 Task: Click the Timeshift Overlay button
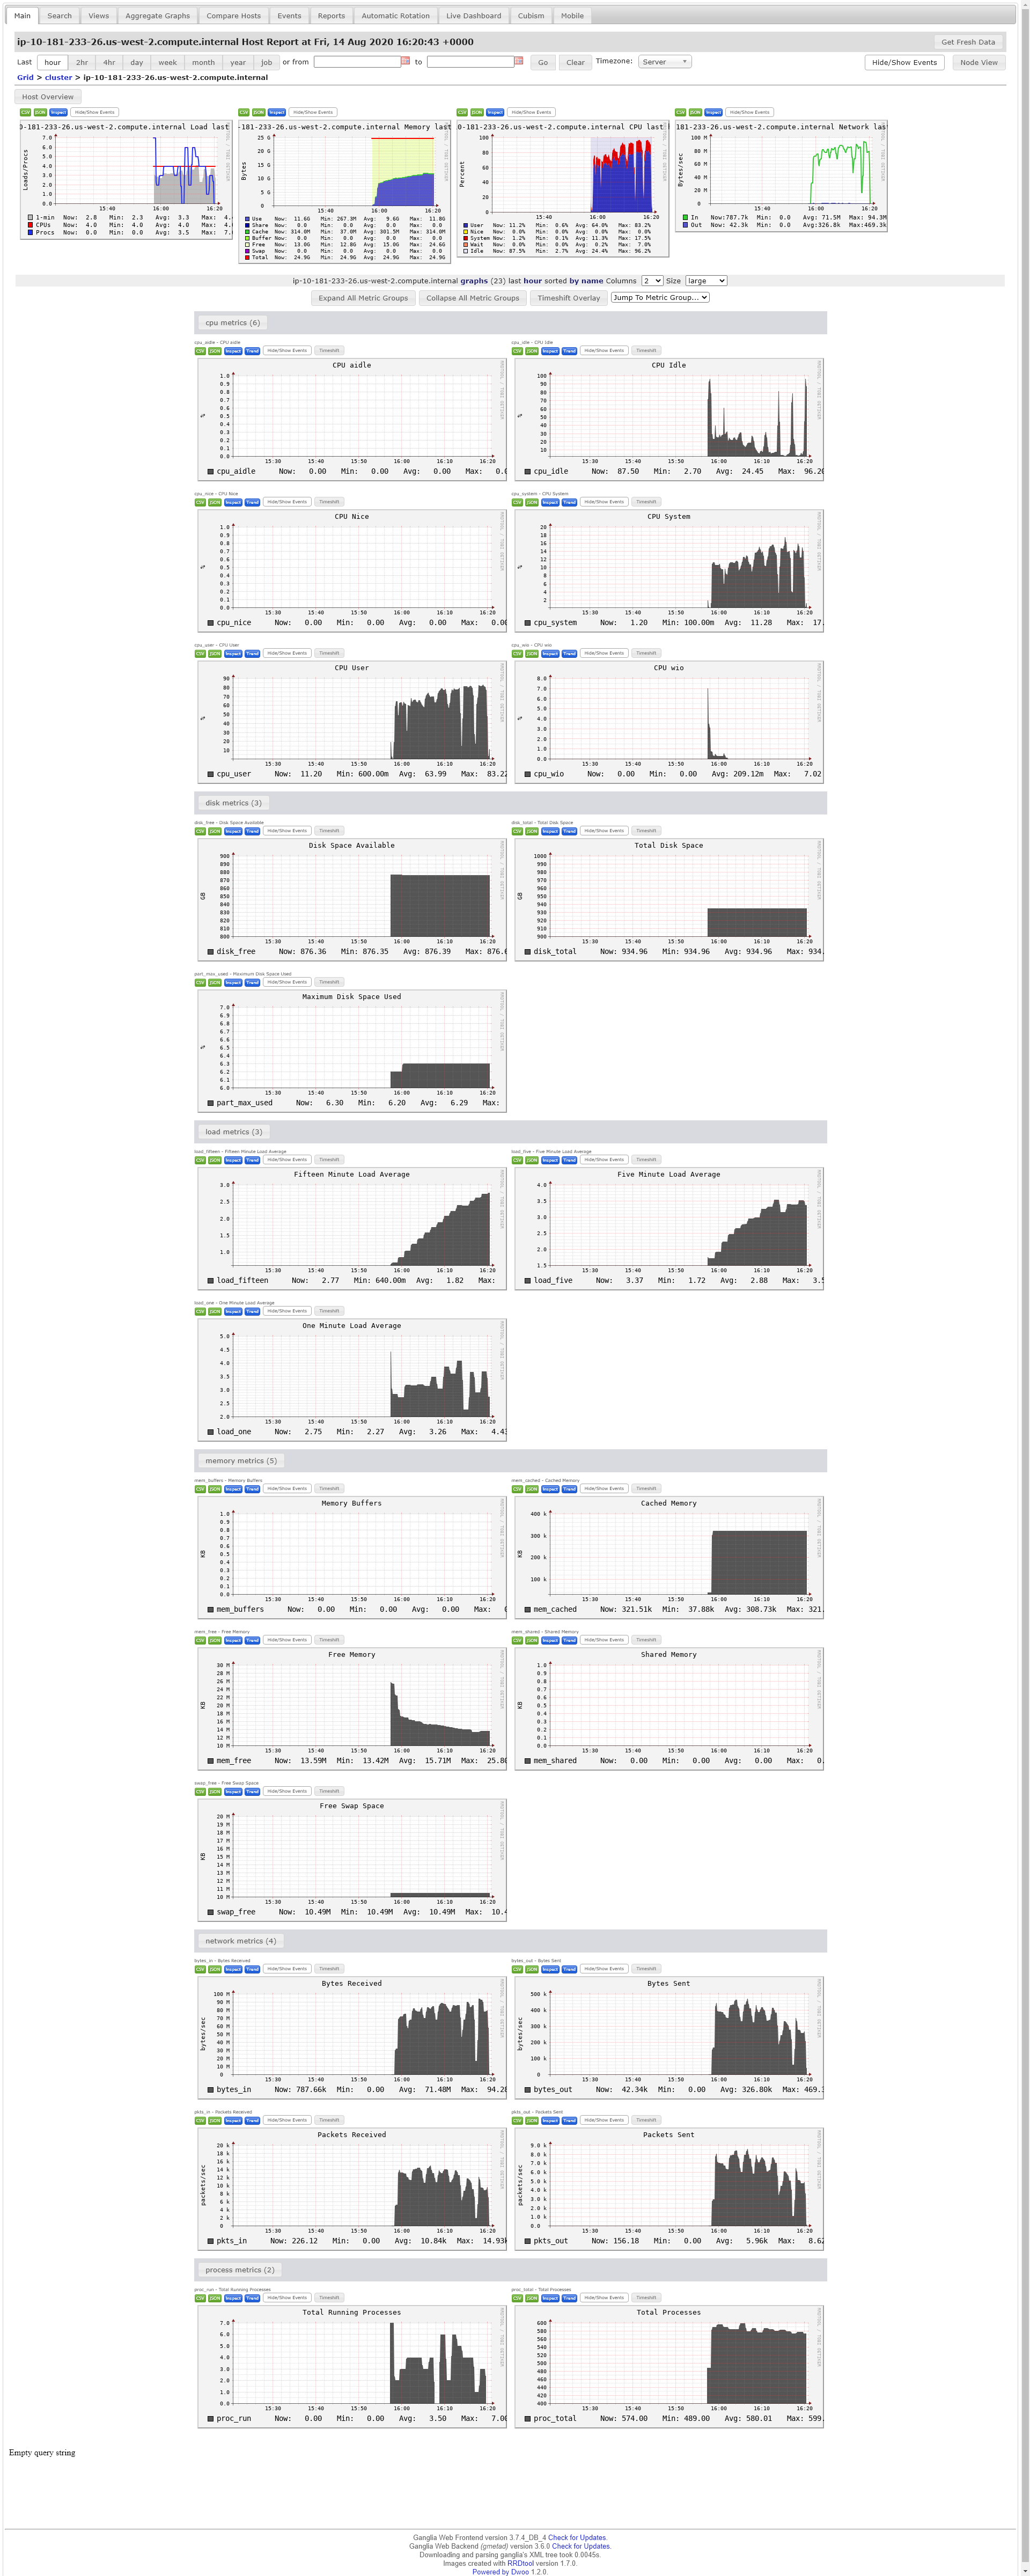pyautogui.click(x=568, y=298)
